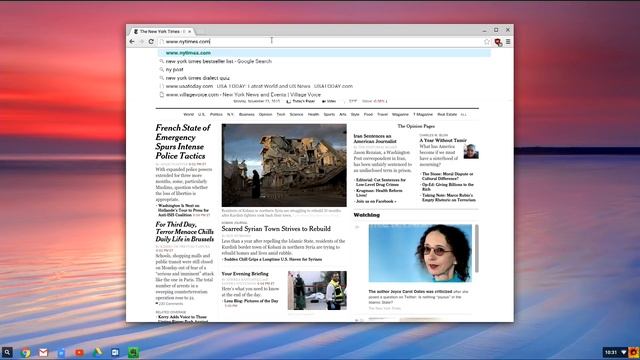Screen dimensions: 640x360
Task: Close The New York Times tab
Action: (189, 31)
